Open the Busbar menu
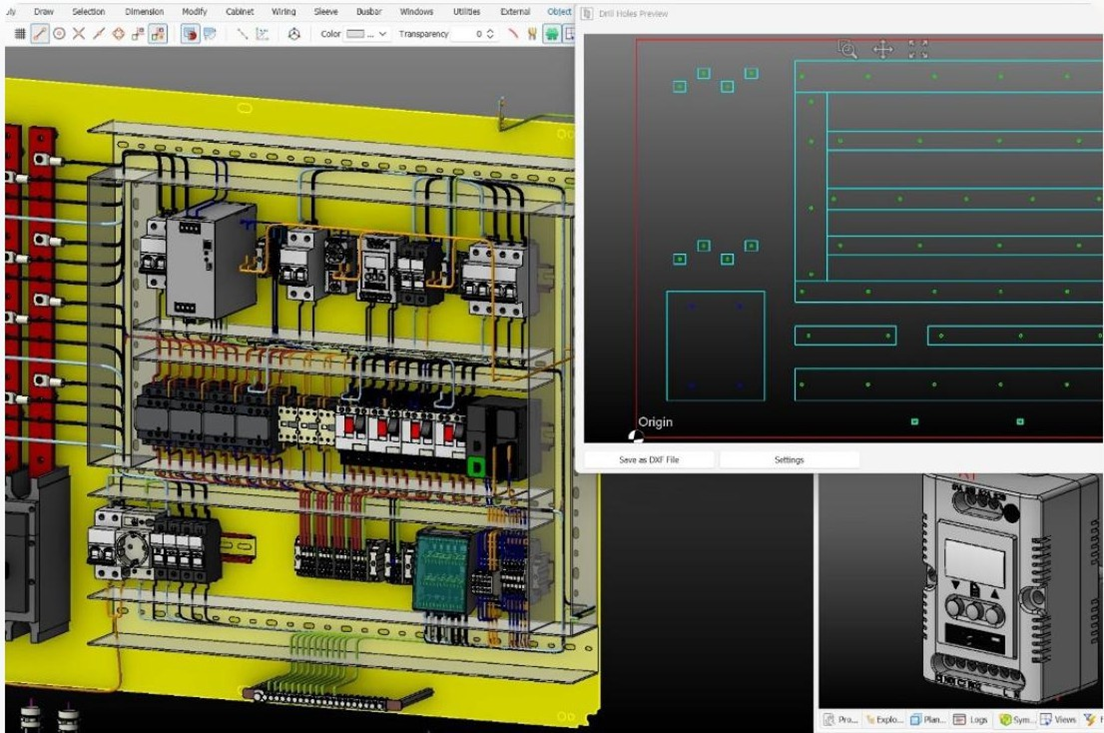This screenshot has height=733, width=1104. 369,11
